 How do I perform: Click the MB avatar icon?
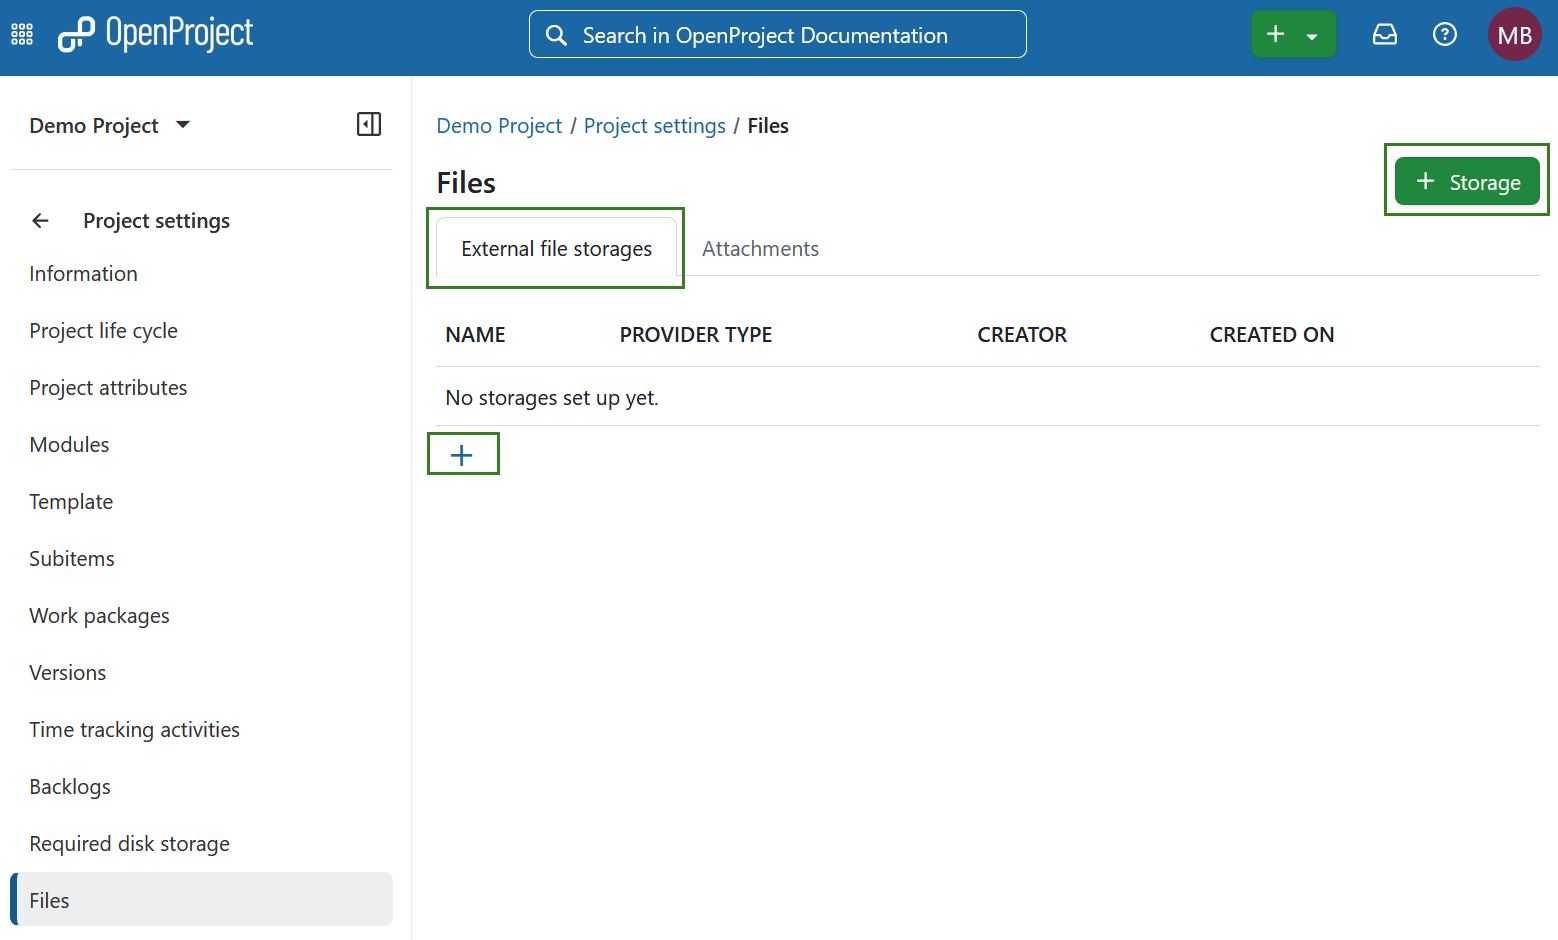click(1514, 33)
